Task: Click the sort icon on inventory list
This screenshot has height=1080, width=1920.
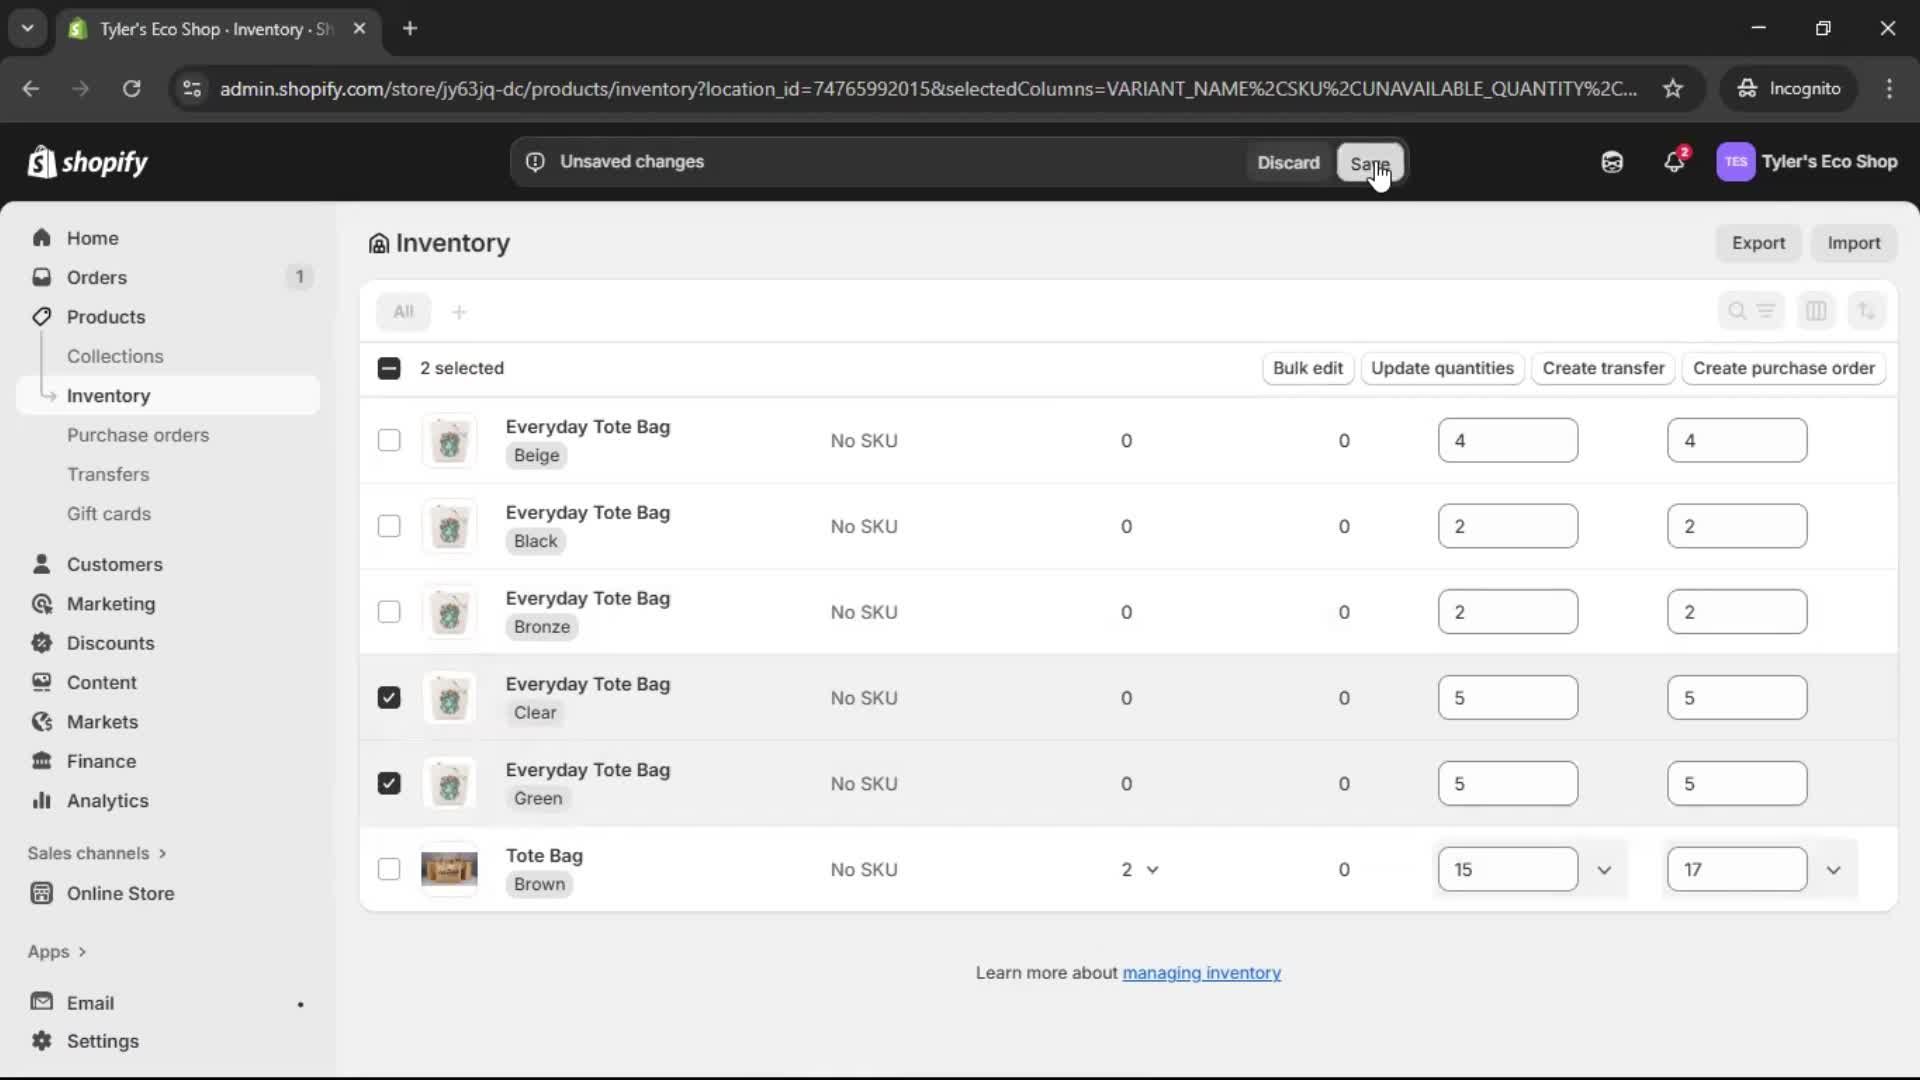Action: coord(1868,311)
